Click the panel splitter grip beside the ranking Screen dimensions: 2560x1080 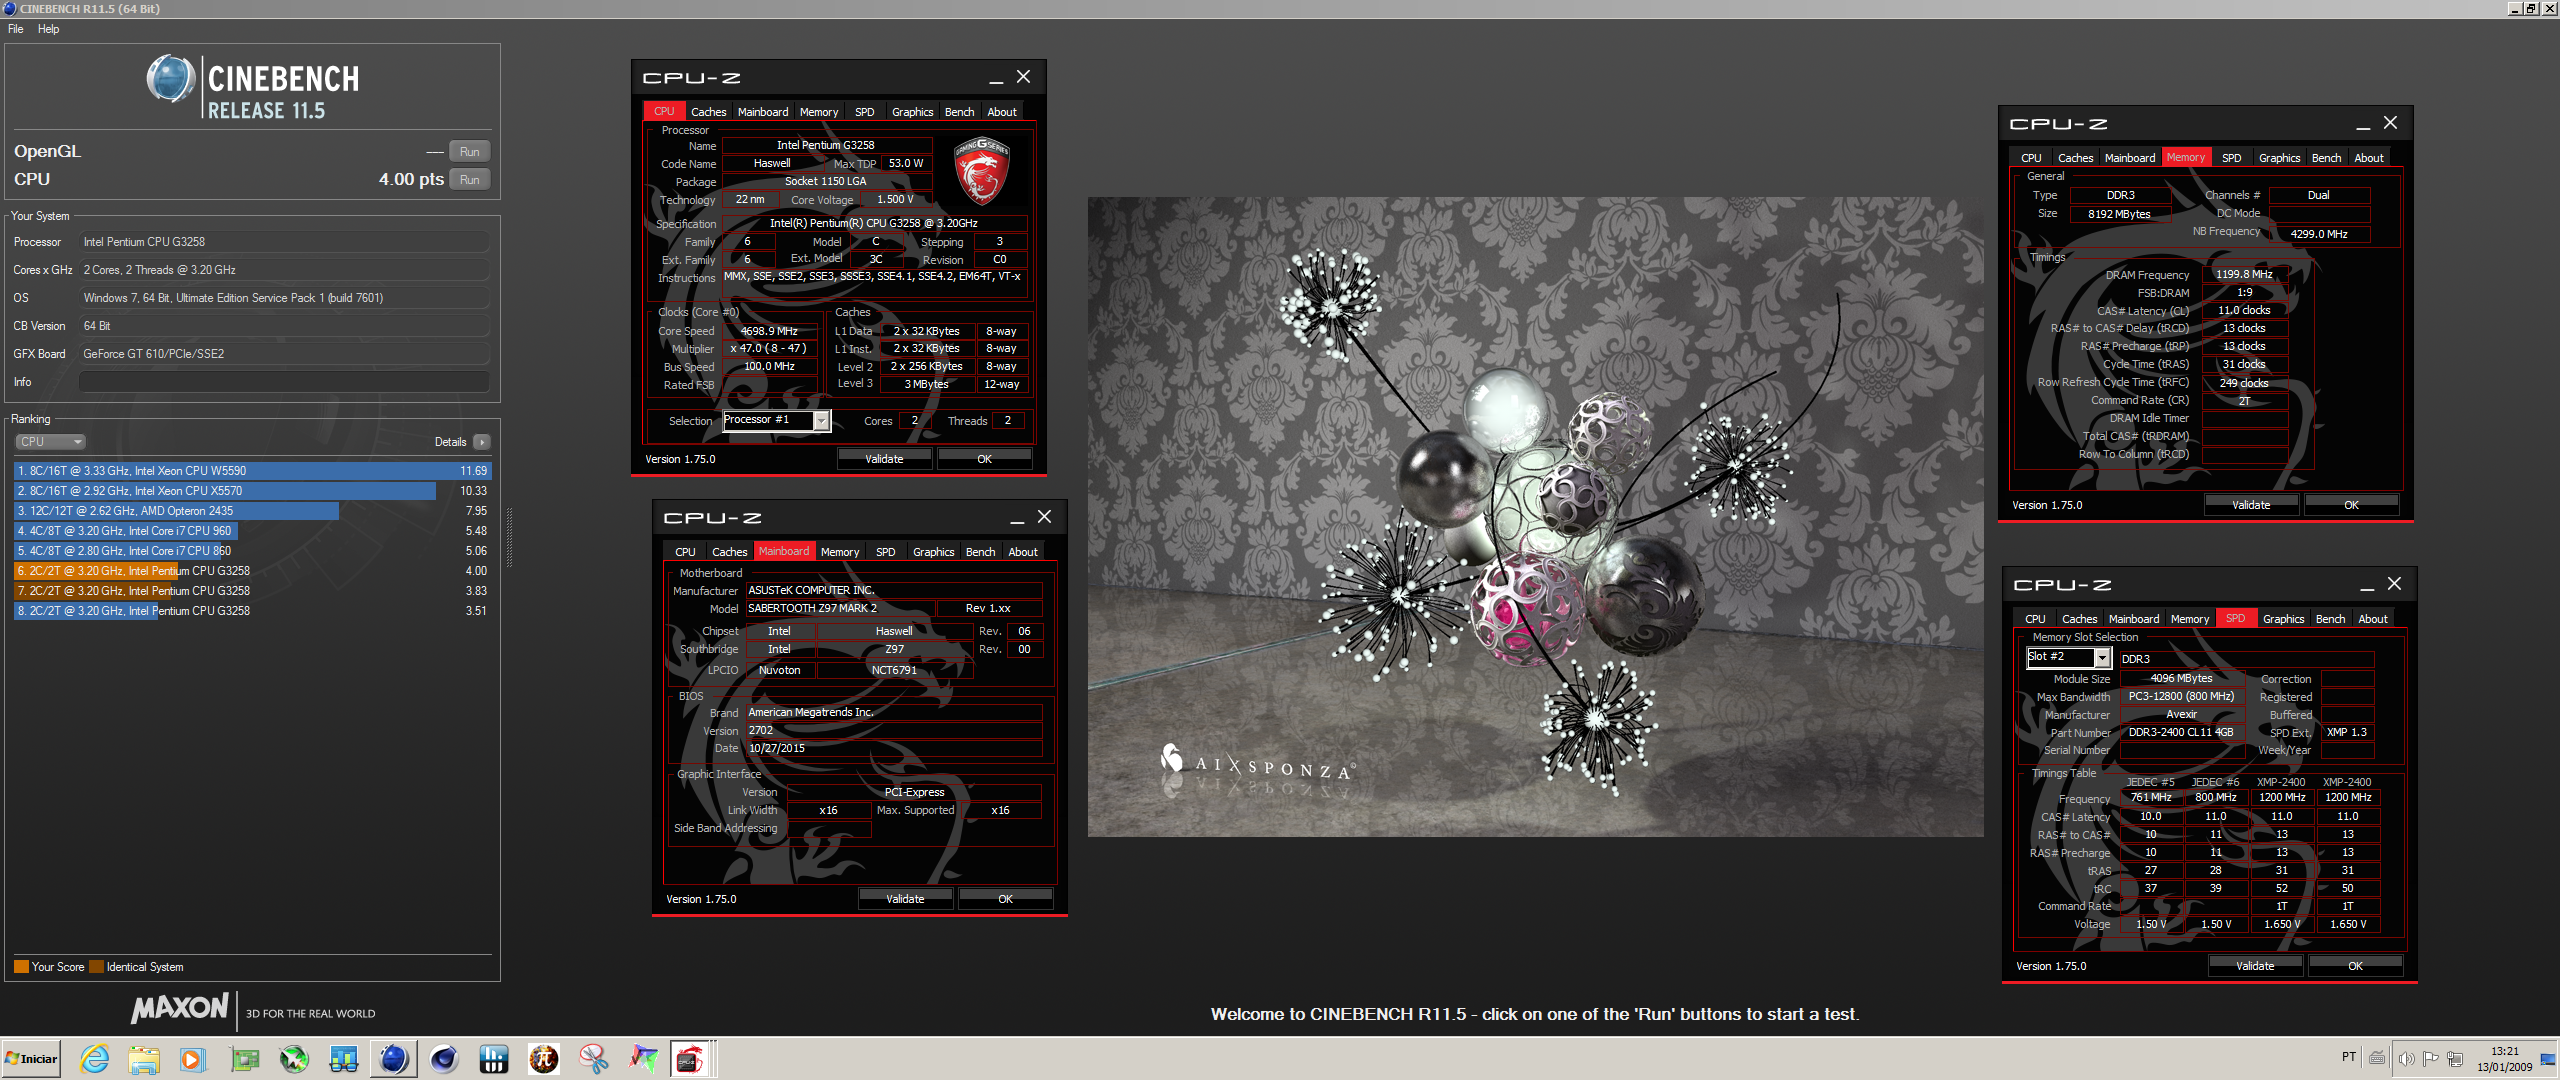pyautogui.click(x=509, y=538)
